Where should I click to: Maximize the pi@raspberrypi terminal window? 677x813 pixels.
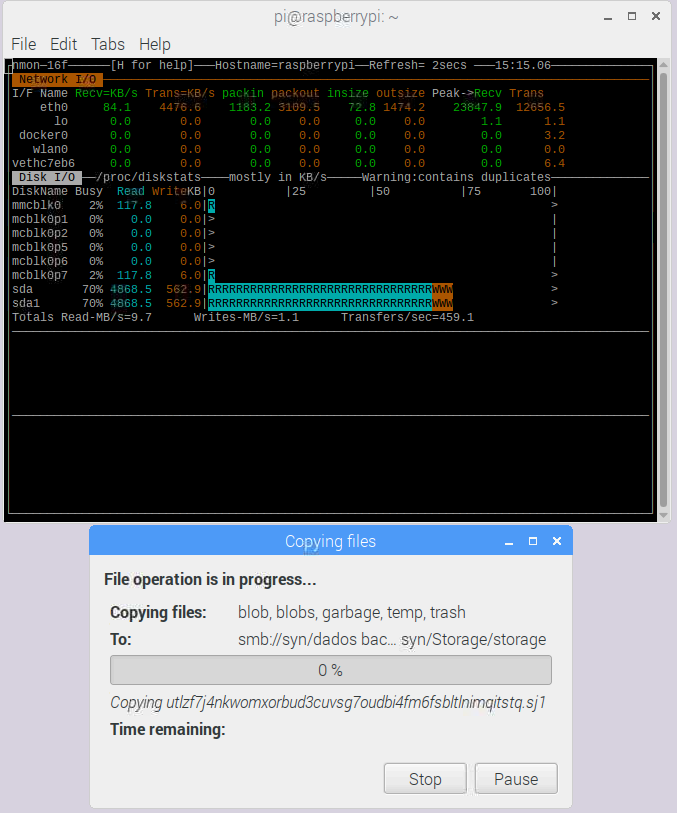point(634,17)
